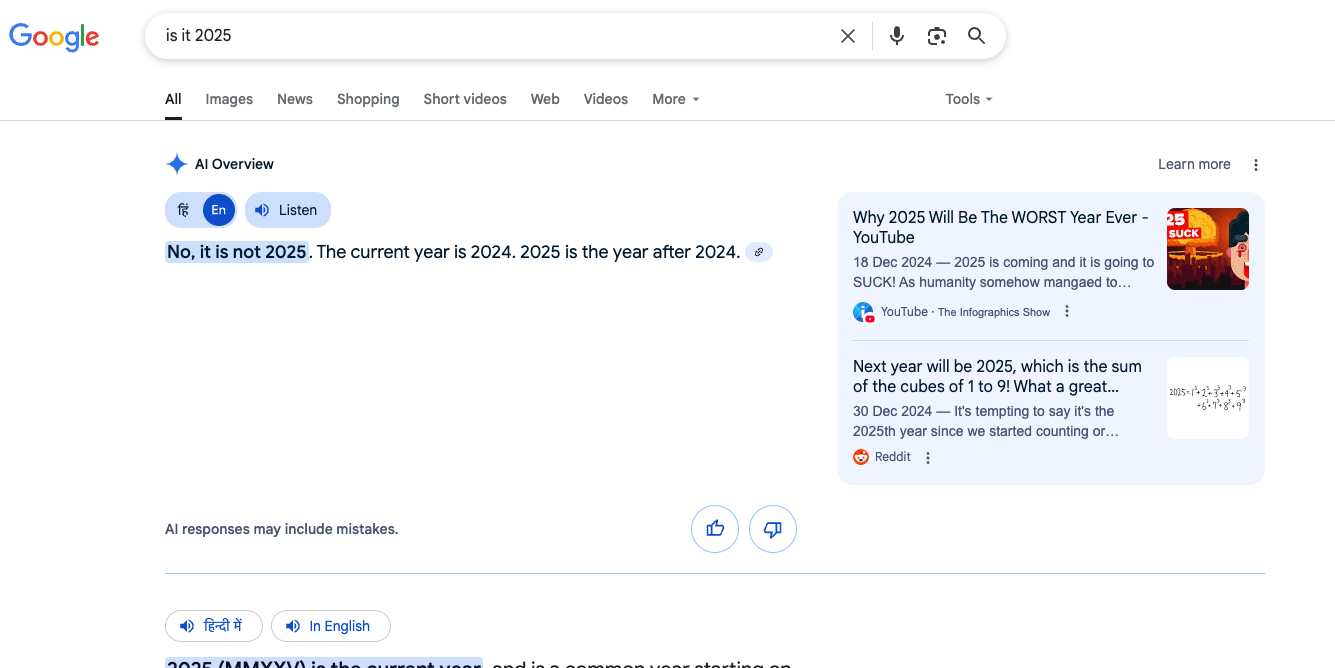The image size is (1335, 668).
Task: Click the 'AI Overview' heading text
Action: pyautogui.click(x=234, y=164)
